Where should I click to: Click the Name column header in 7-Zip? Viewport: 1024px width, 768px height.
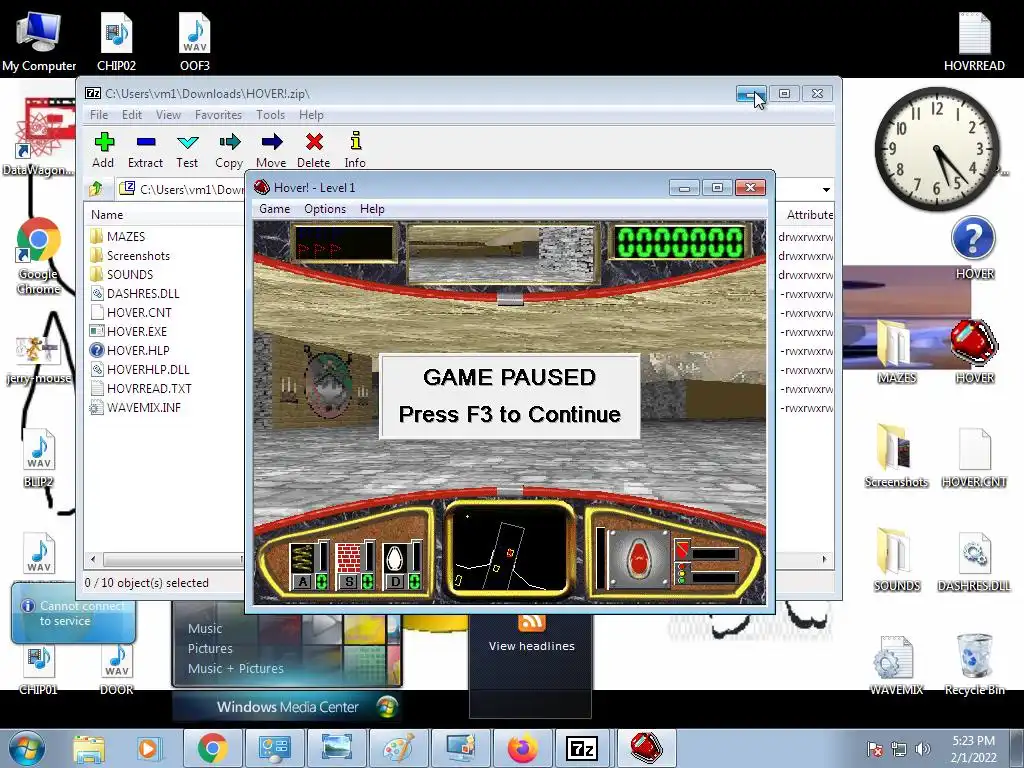tap(164, 215)
